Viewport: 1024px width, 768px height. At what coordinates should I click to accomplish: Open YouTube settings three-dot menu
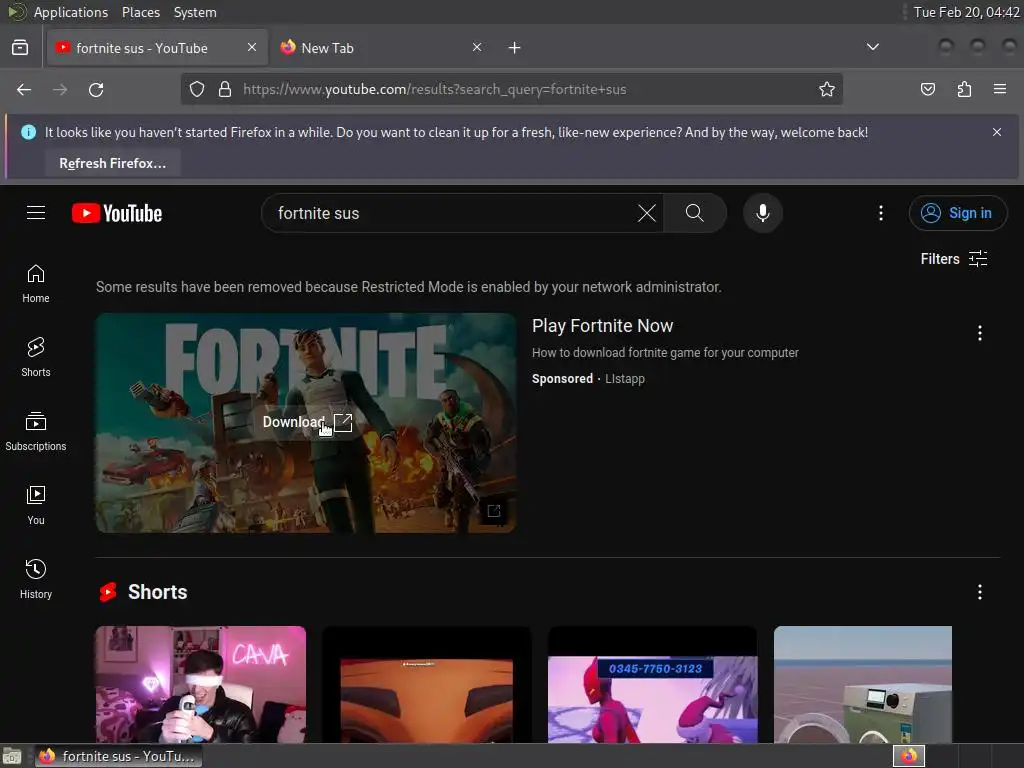coord(881,213)
